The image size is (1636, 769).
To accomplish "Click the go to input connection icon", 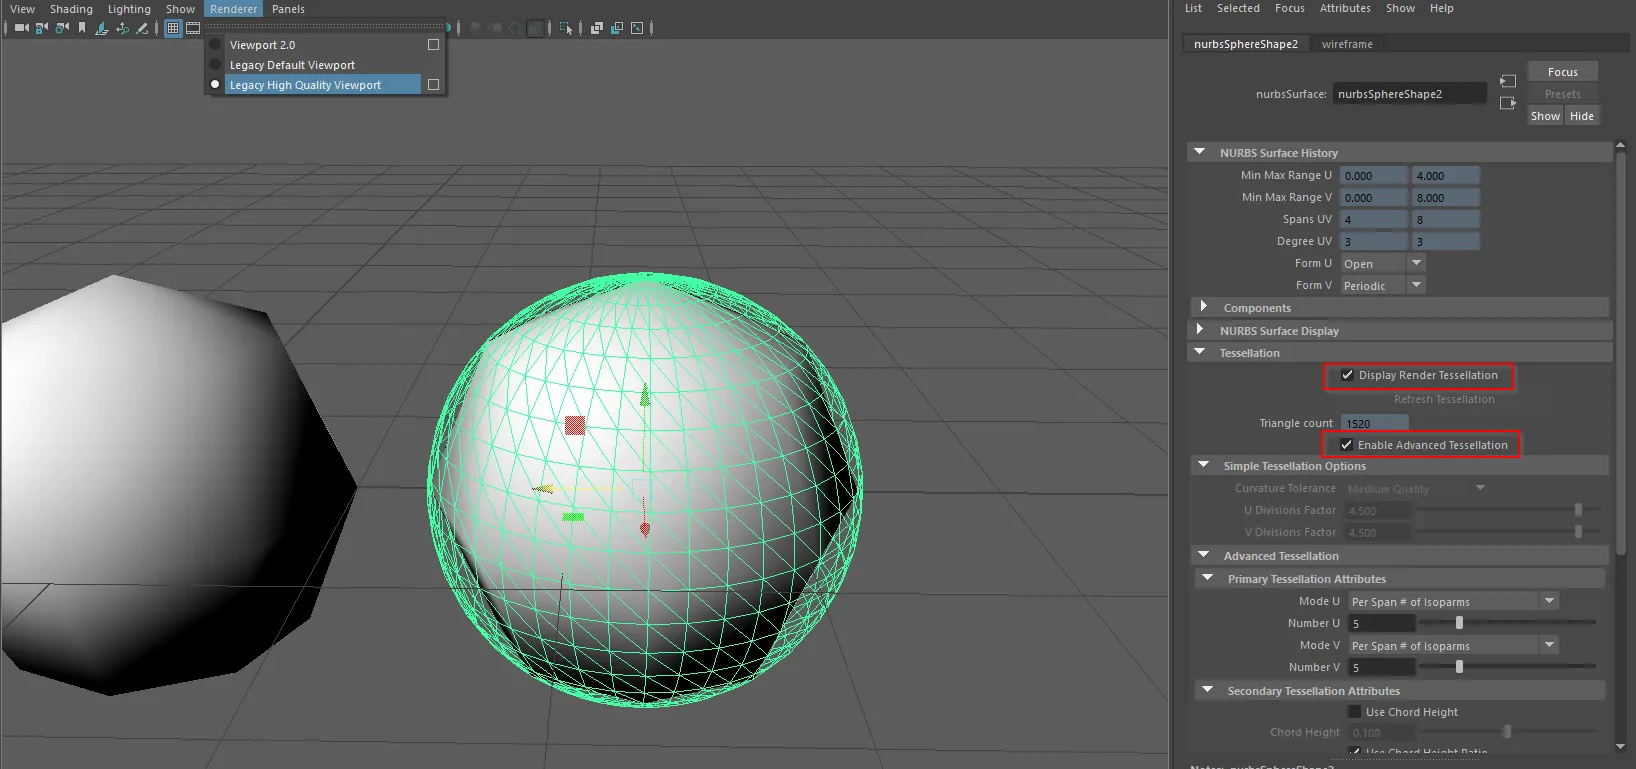I will (x=1508, y=81).
